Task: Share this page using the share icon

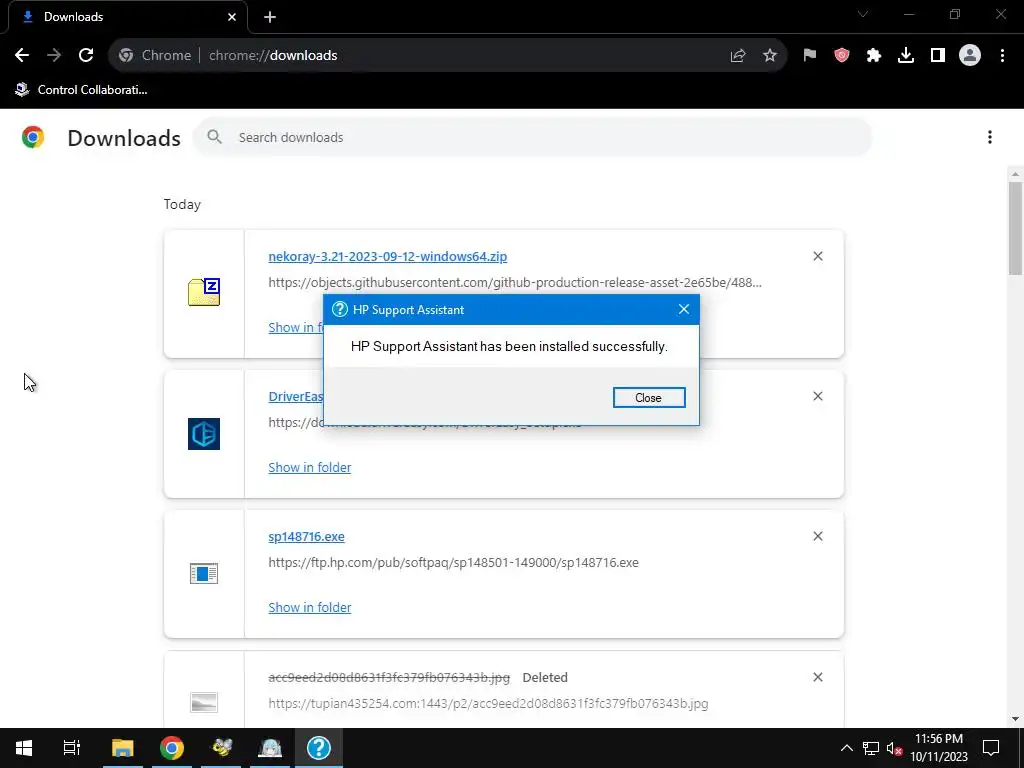Action: pyautogui.click(x=738, y=56)
